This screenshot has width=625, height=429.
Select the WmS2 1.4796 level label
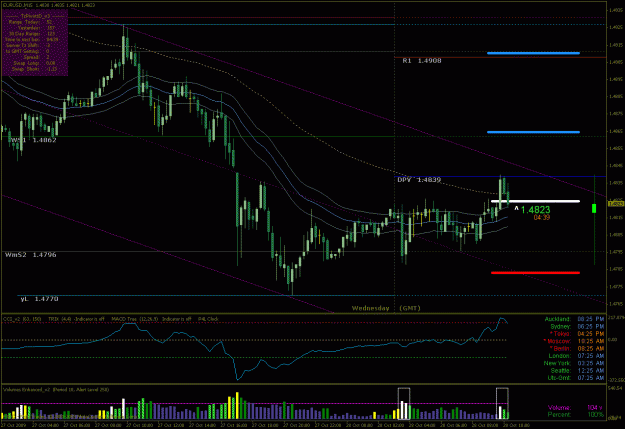point(31,255)
